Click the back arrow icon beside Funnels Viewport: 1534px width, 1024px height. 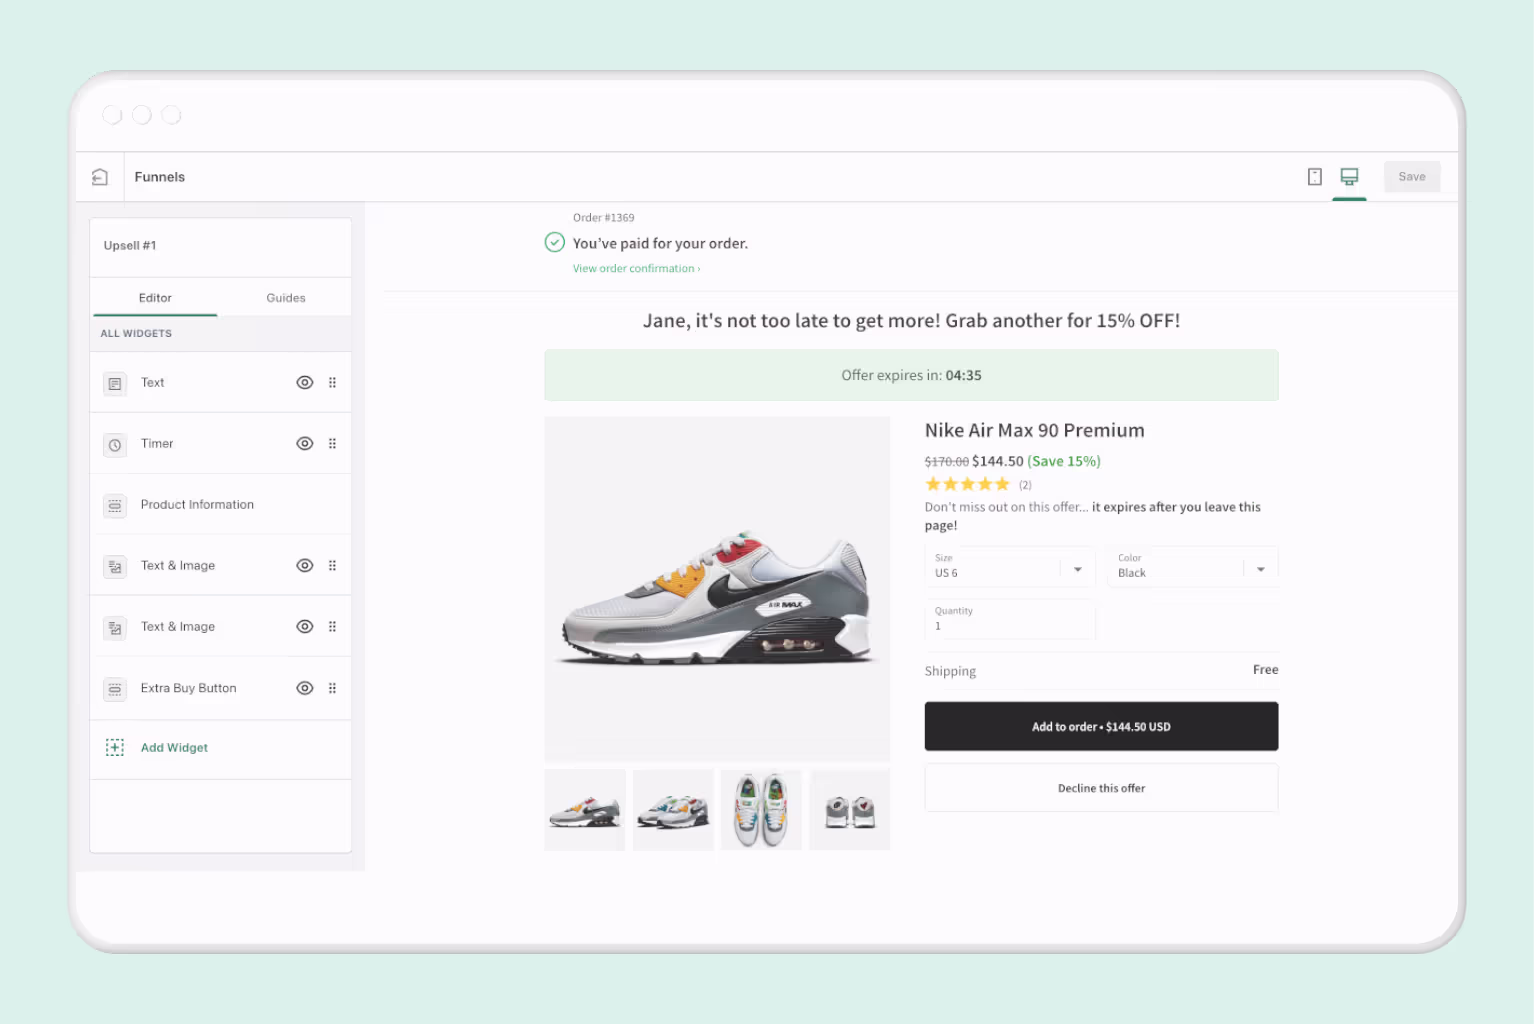coord(100,177)
